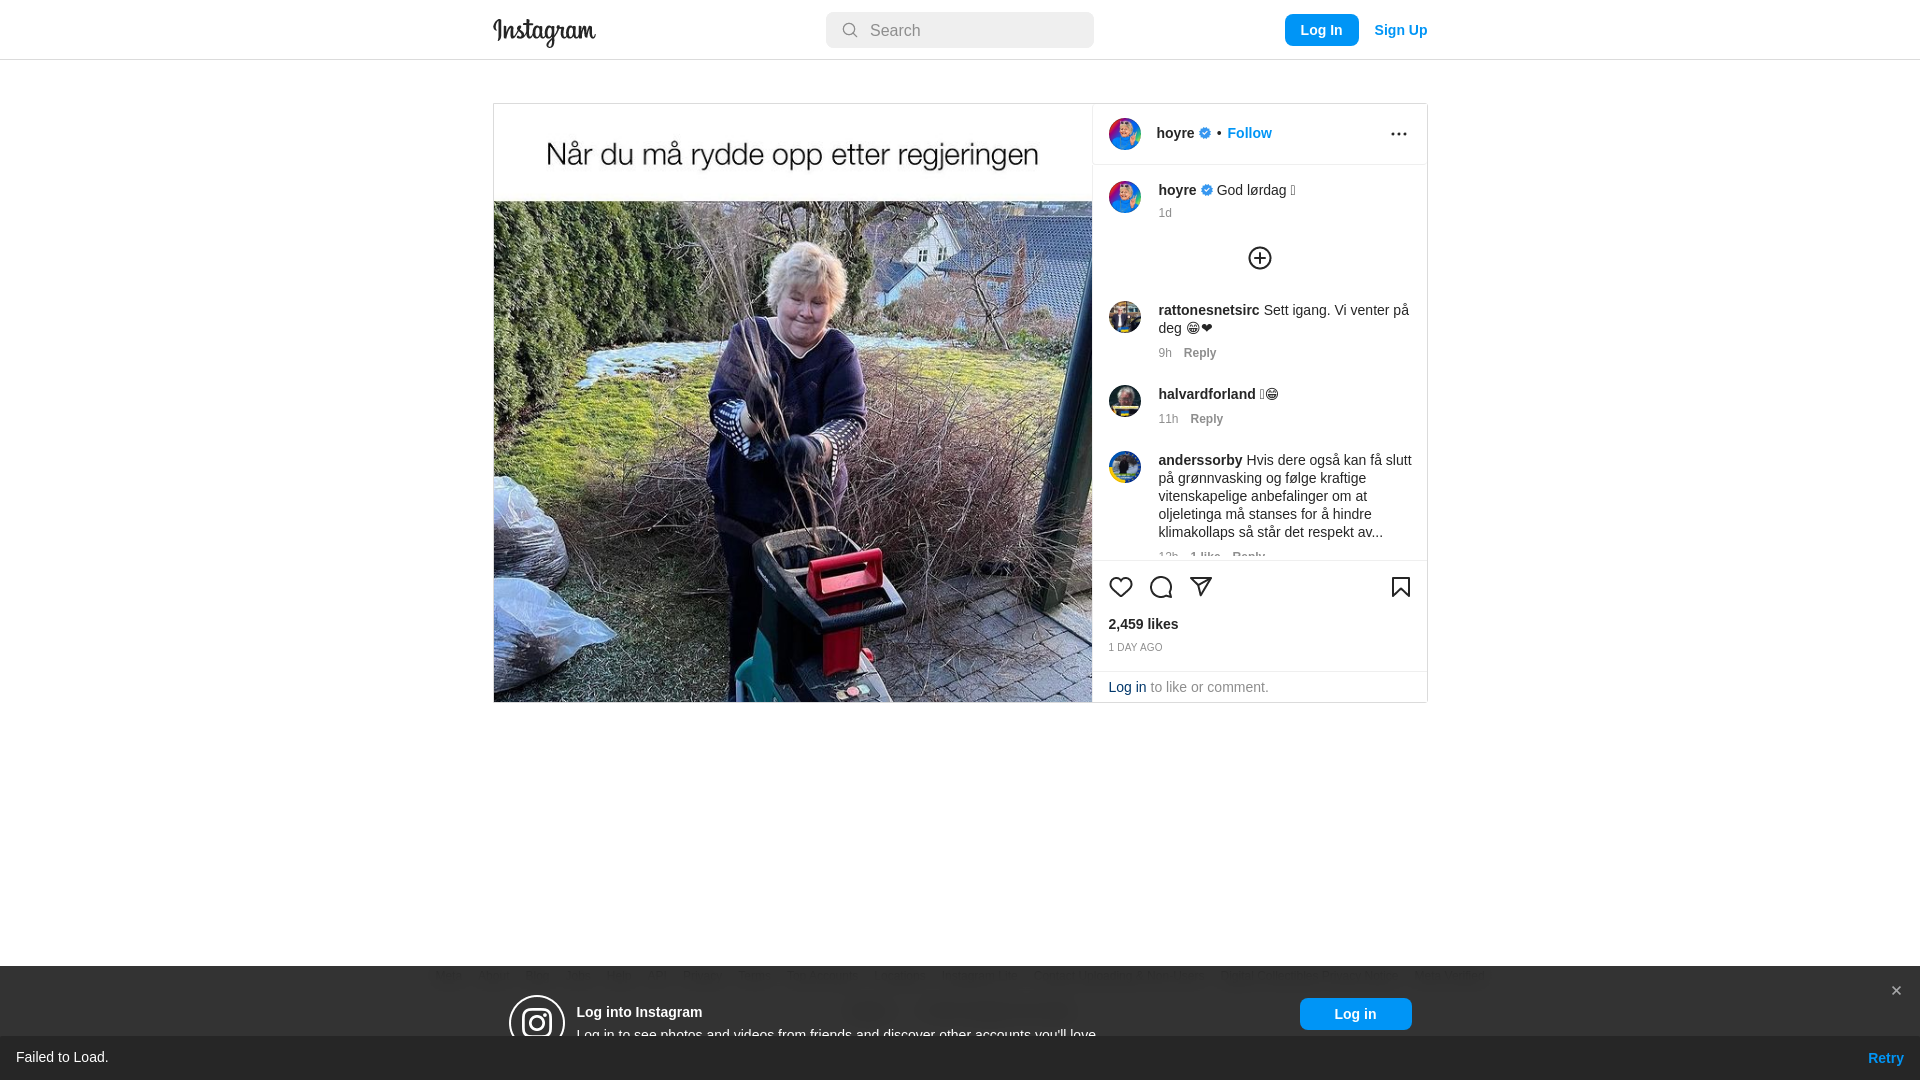Follow the hoyre account
1920x1080 pixels.
click(1249, 133)
